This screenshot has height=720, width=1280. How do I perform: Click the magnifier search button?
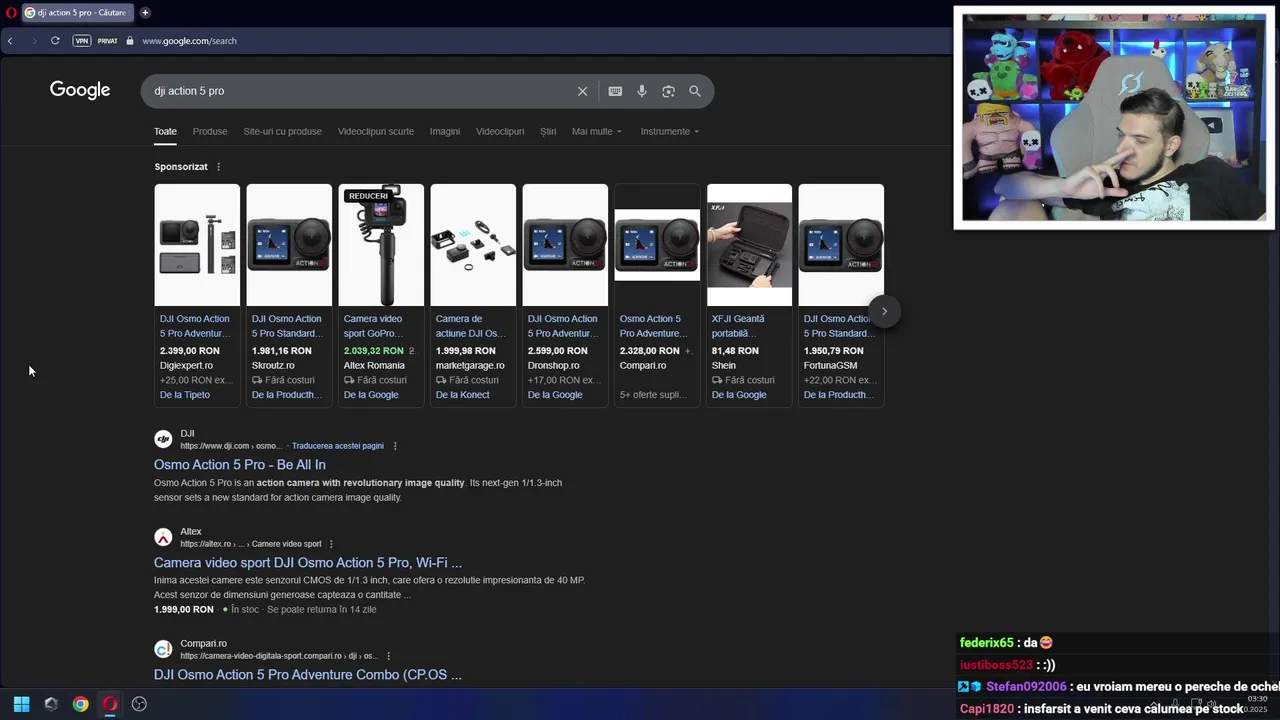(695, 91)
